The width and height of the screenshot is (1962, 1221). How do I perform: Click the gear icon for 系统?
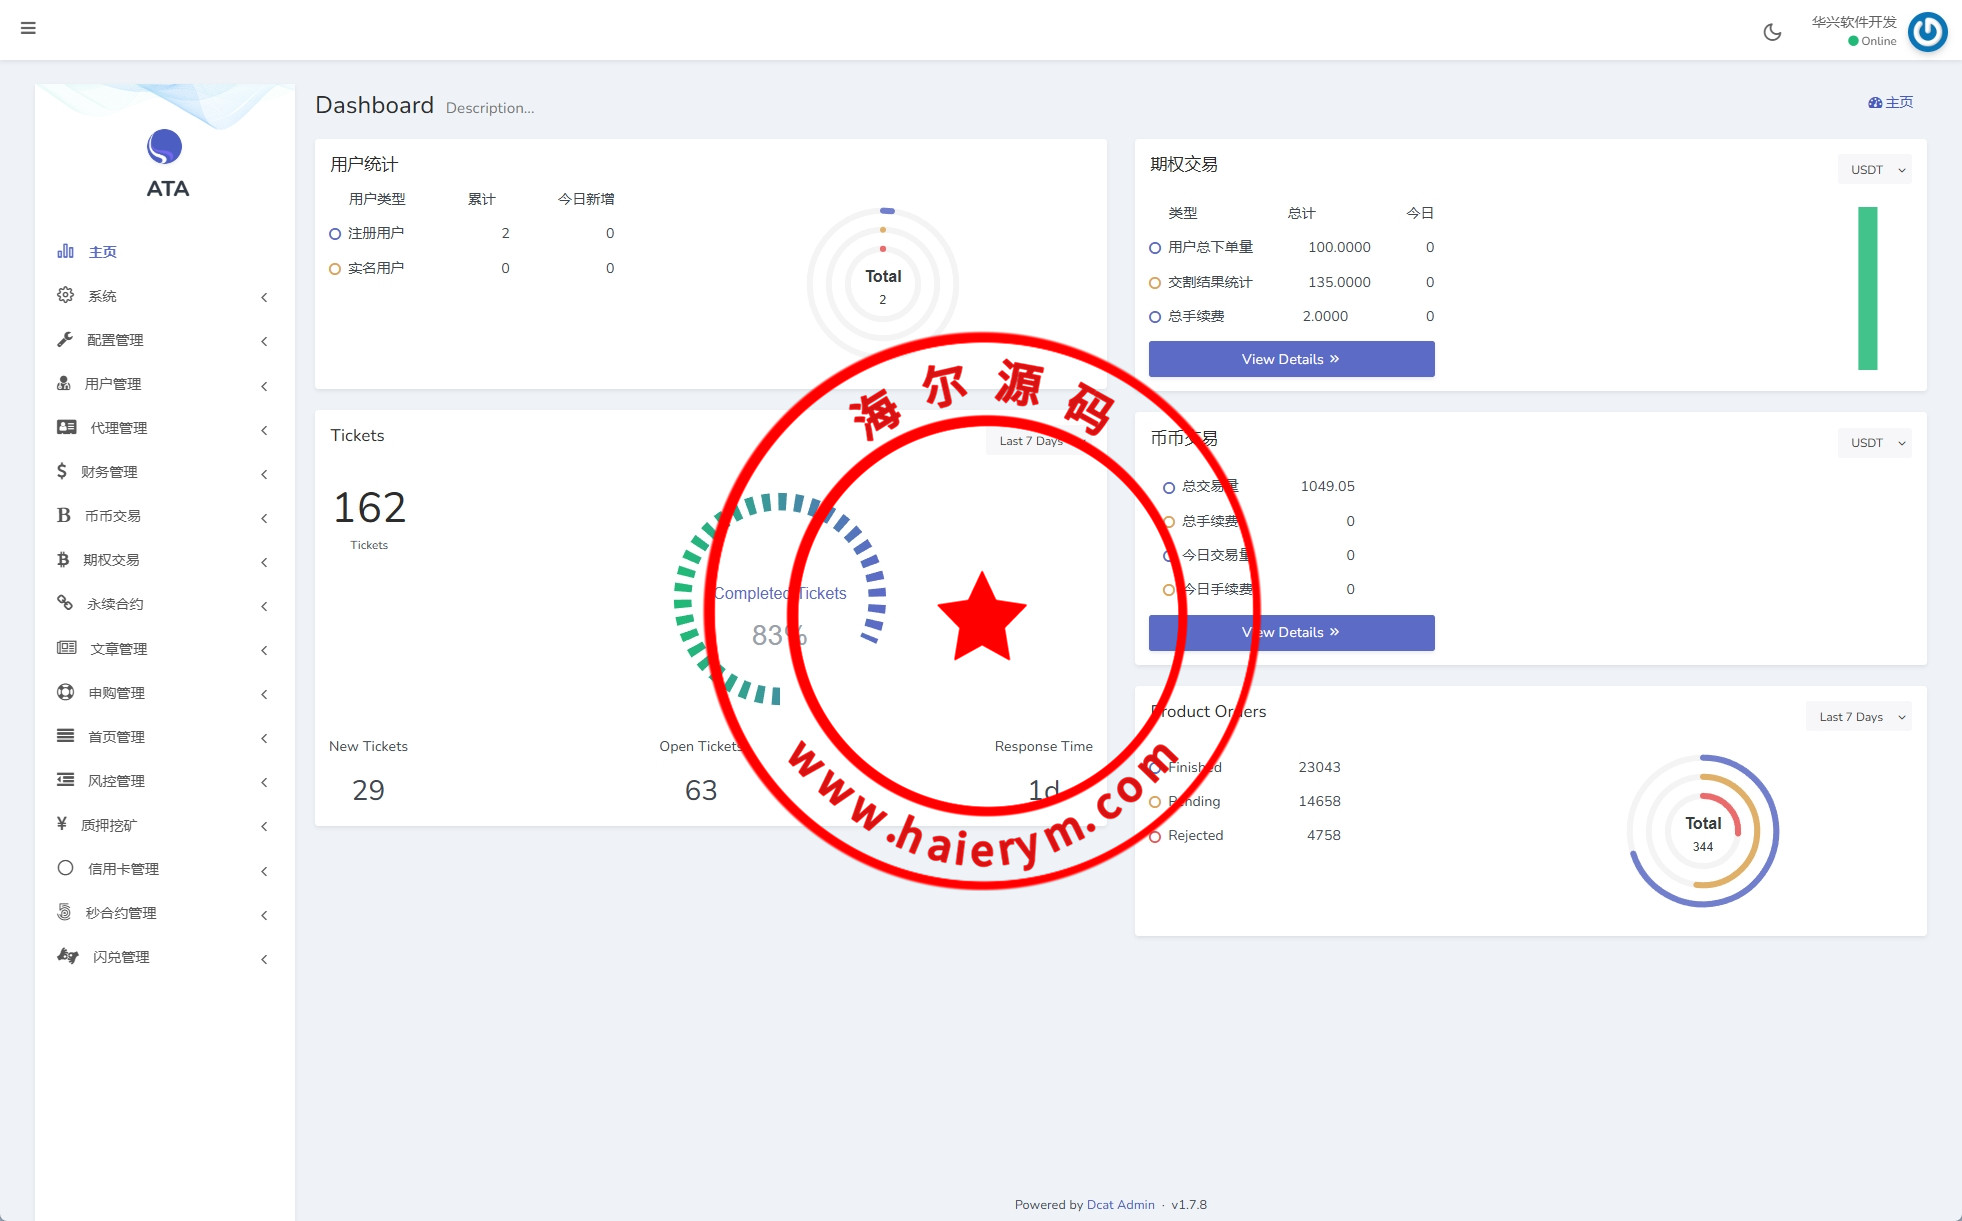65,295
